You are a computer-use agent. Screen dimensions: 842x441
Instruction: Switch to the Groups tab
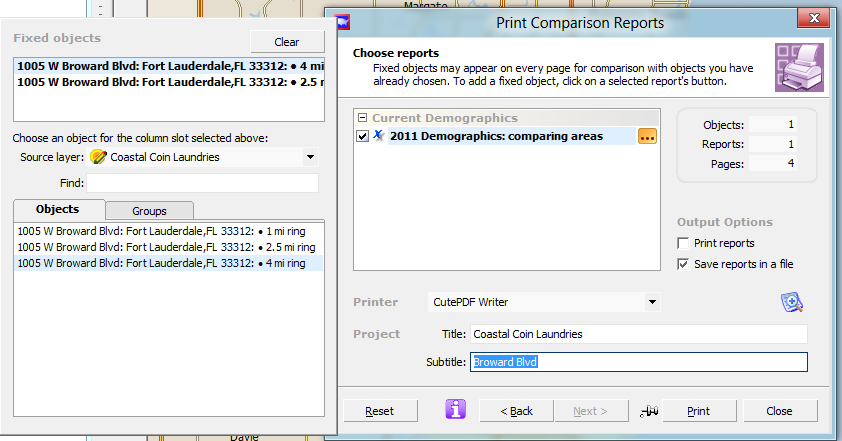[149, 211]
